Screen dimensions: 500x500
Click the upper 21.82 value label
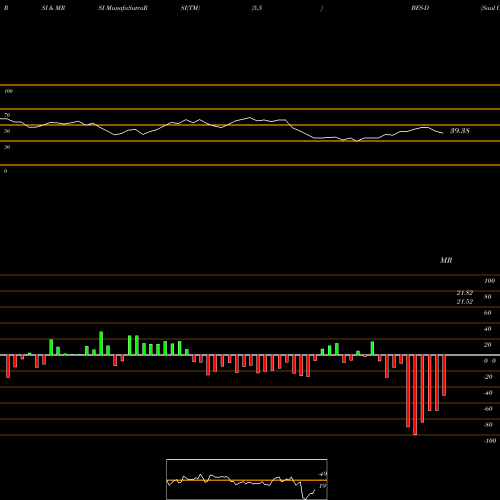click(x=465, y=293)
